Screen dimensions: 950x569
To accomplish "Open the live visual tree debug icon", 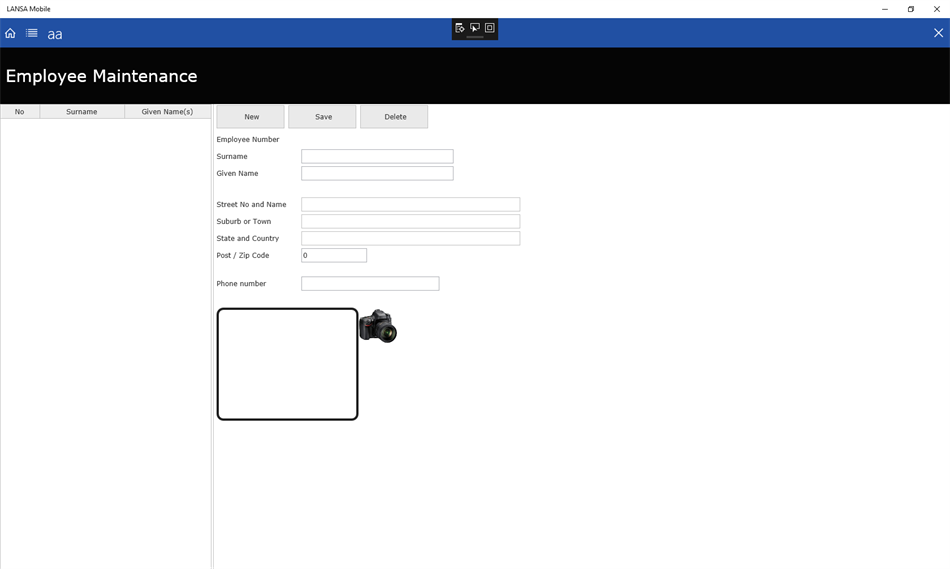I will tap(460, 28).
